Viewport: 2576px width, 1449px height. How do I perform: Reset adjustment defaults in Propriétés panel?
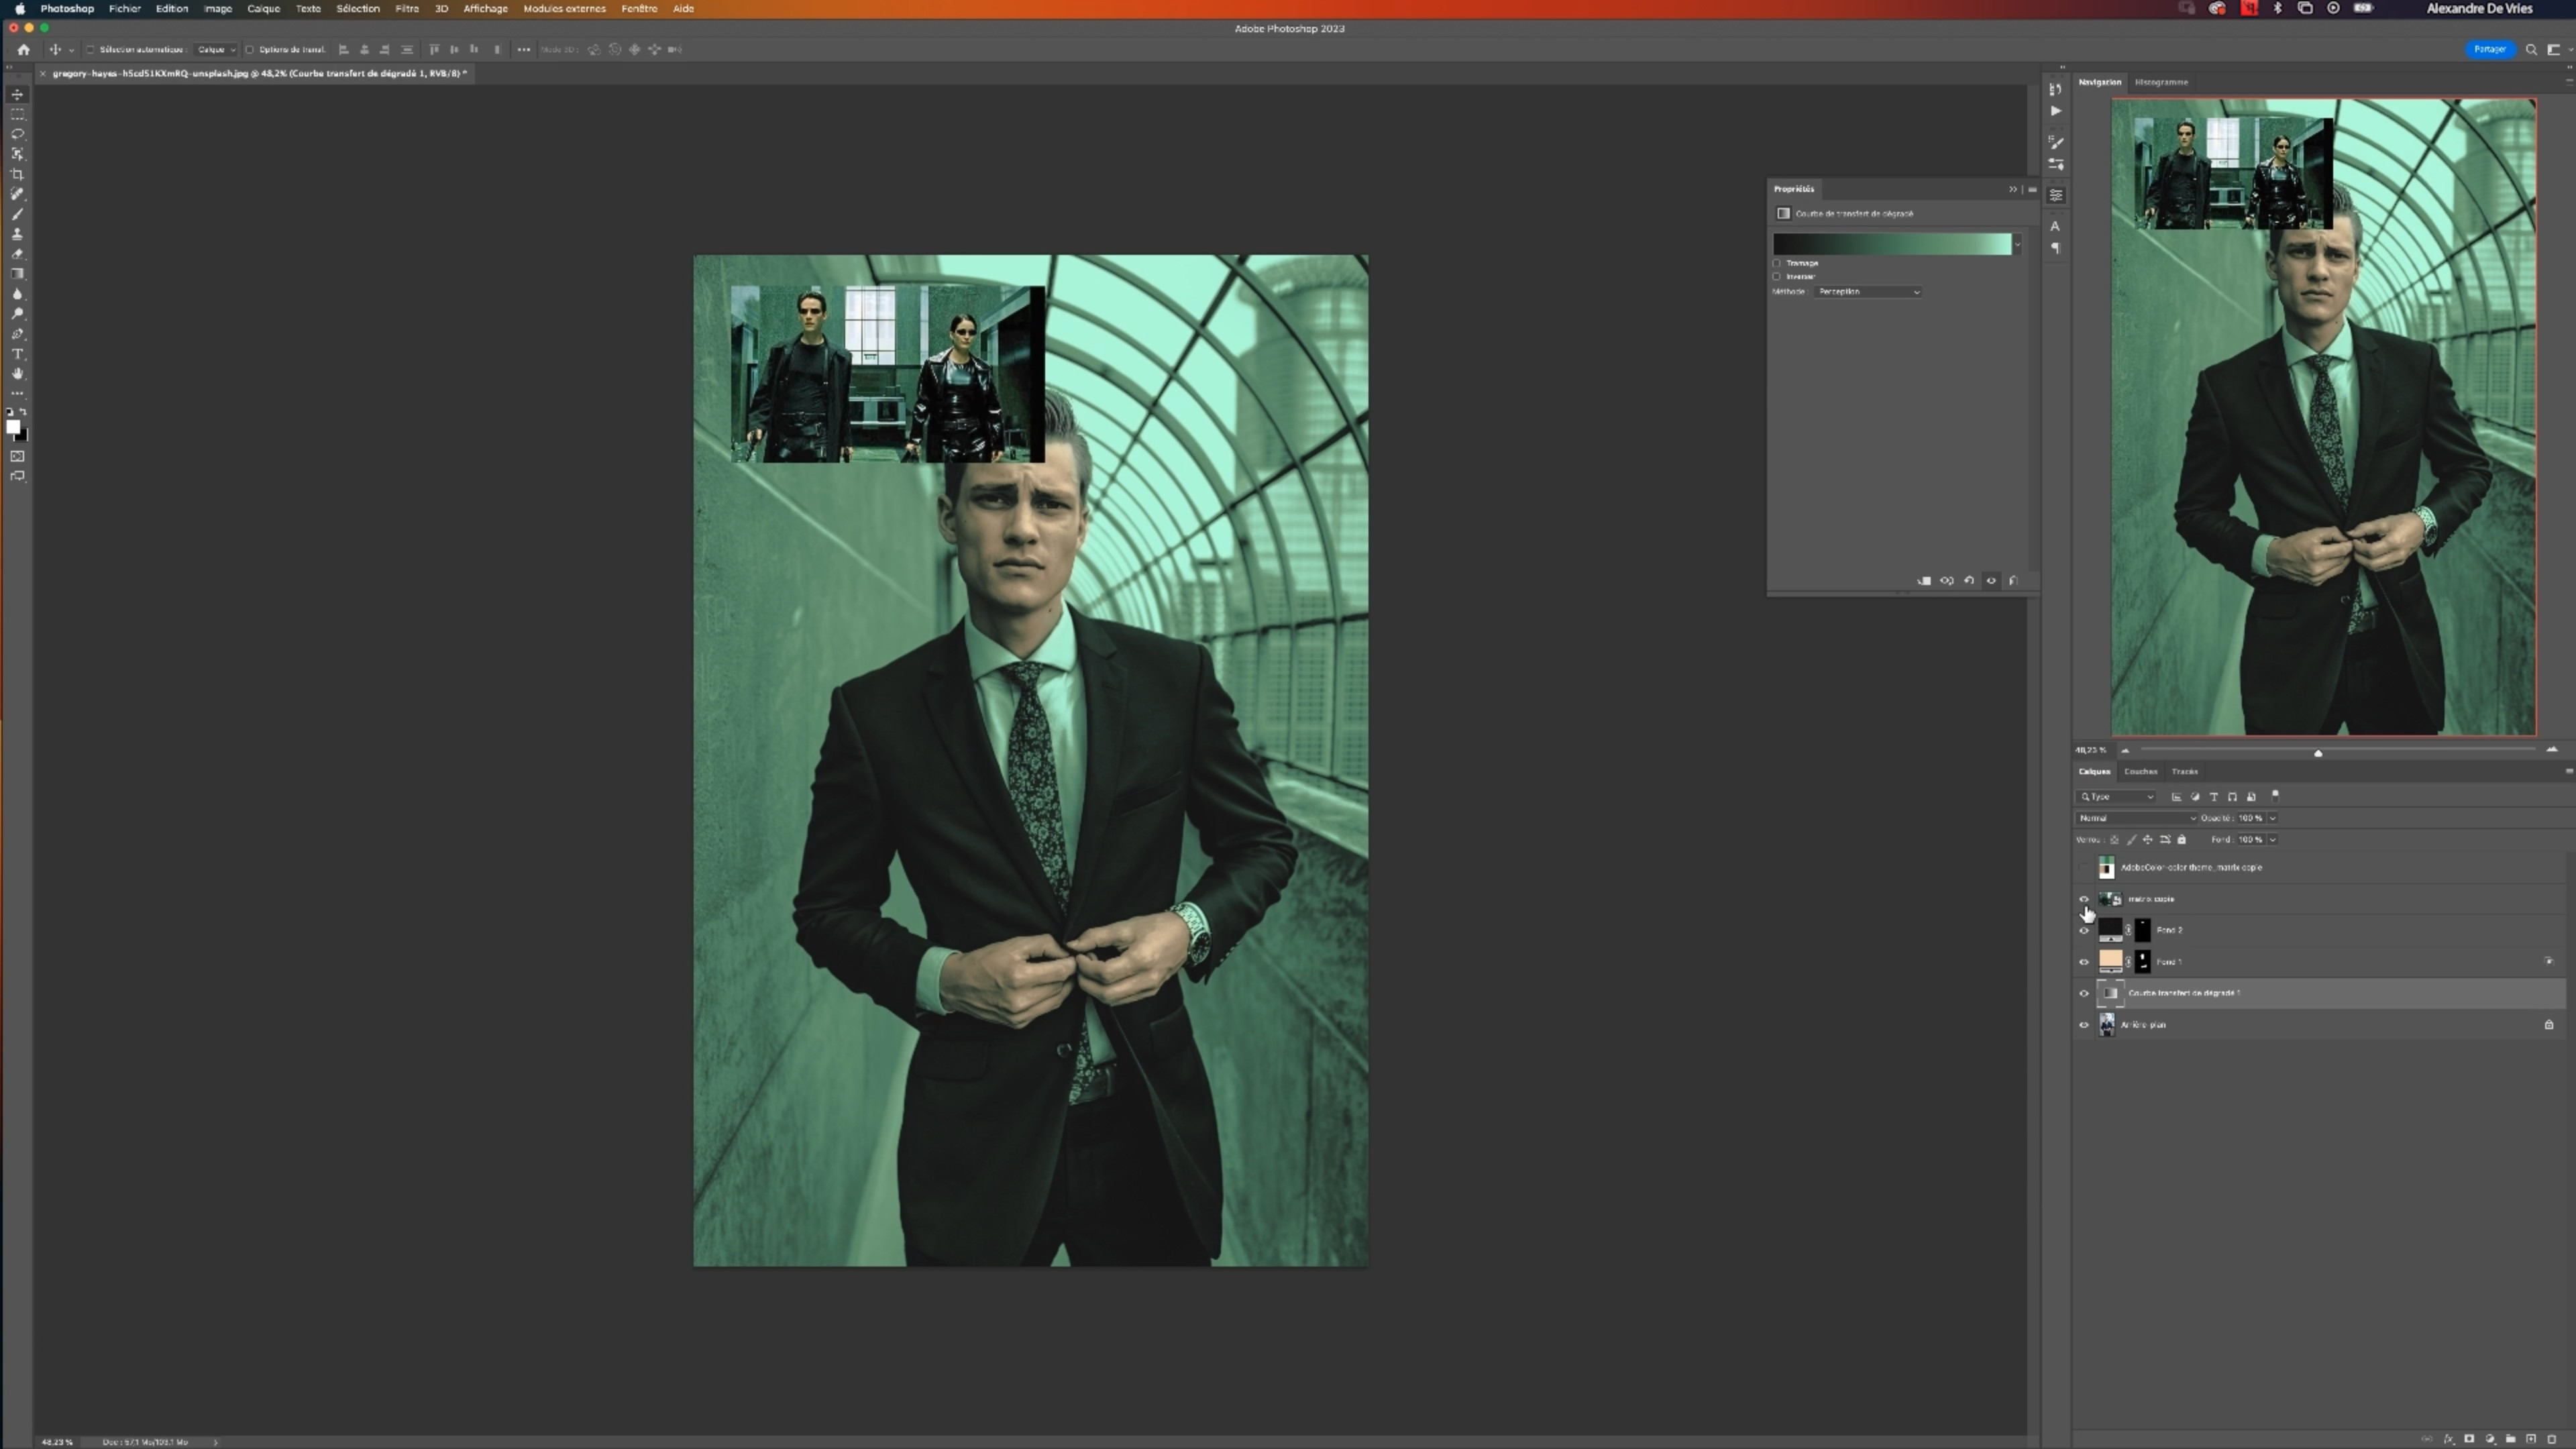[1969, 581]
